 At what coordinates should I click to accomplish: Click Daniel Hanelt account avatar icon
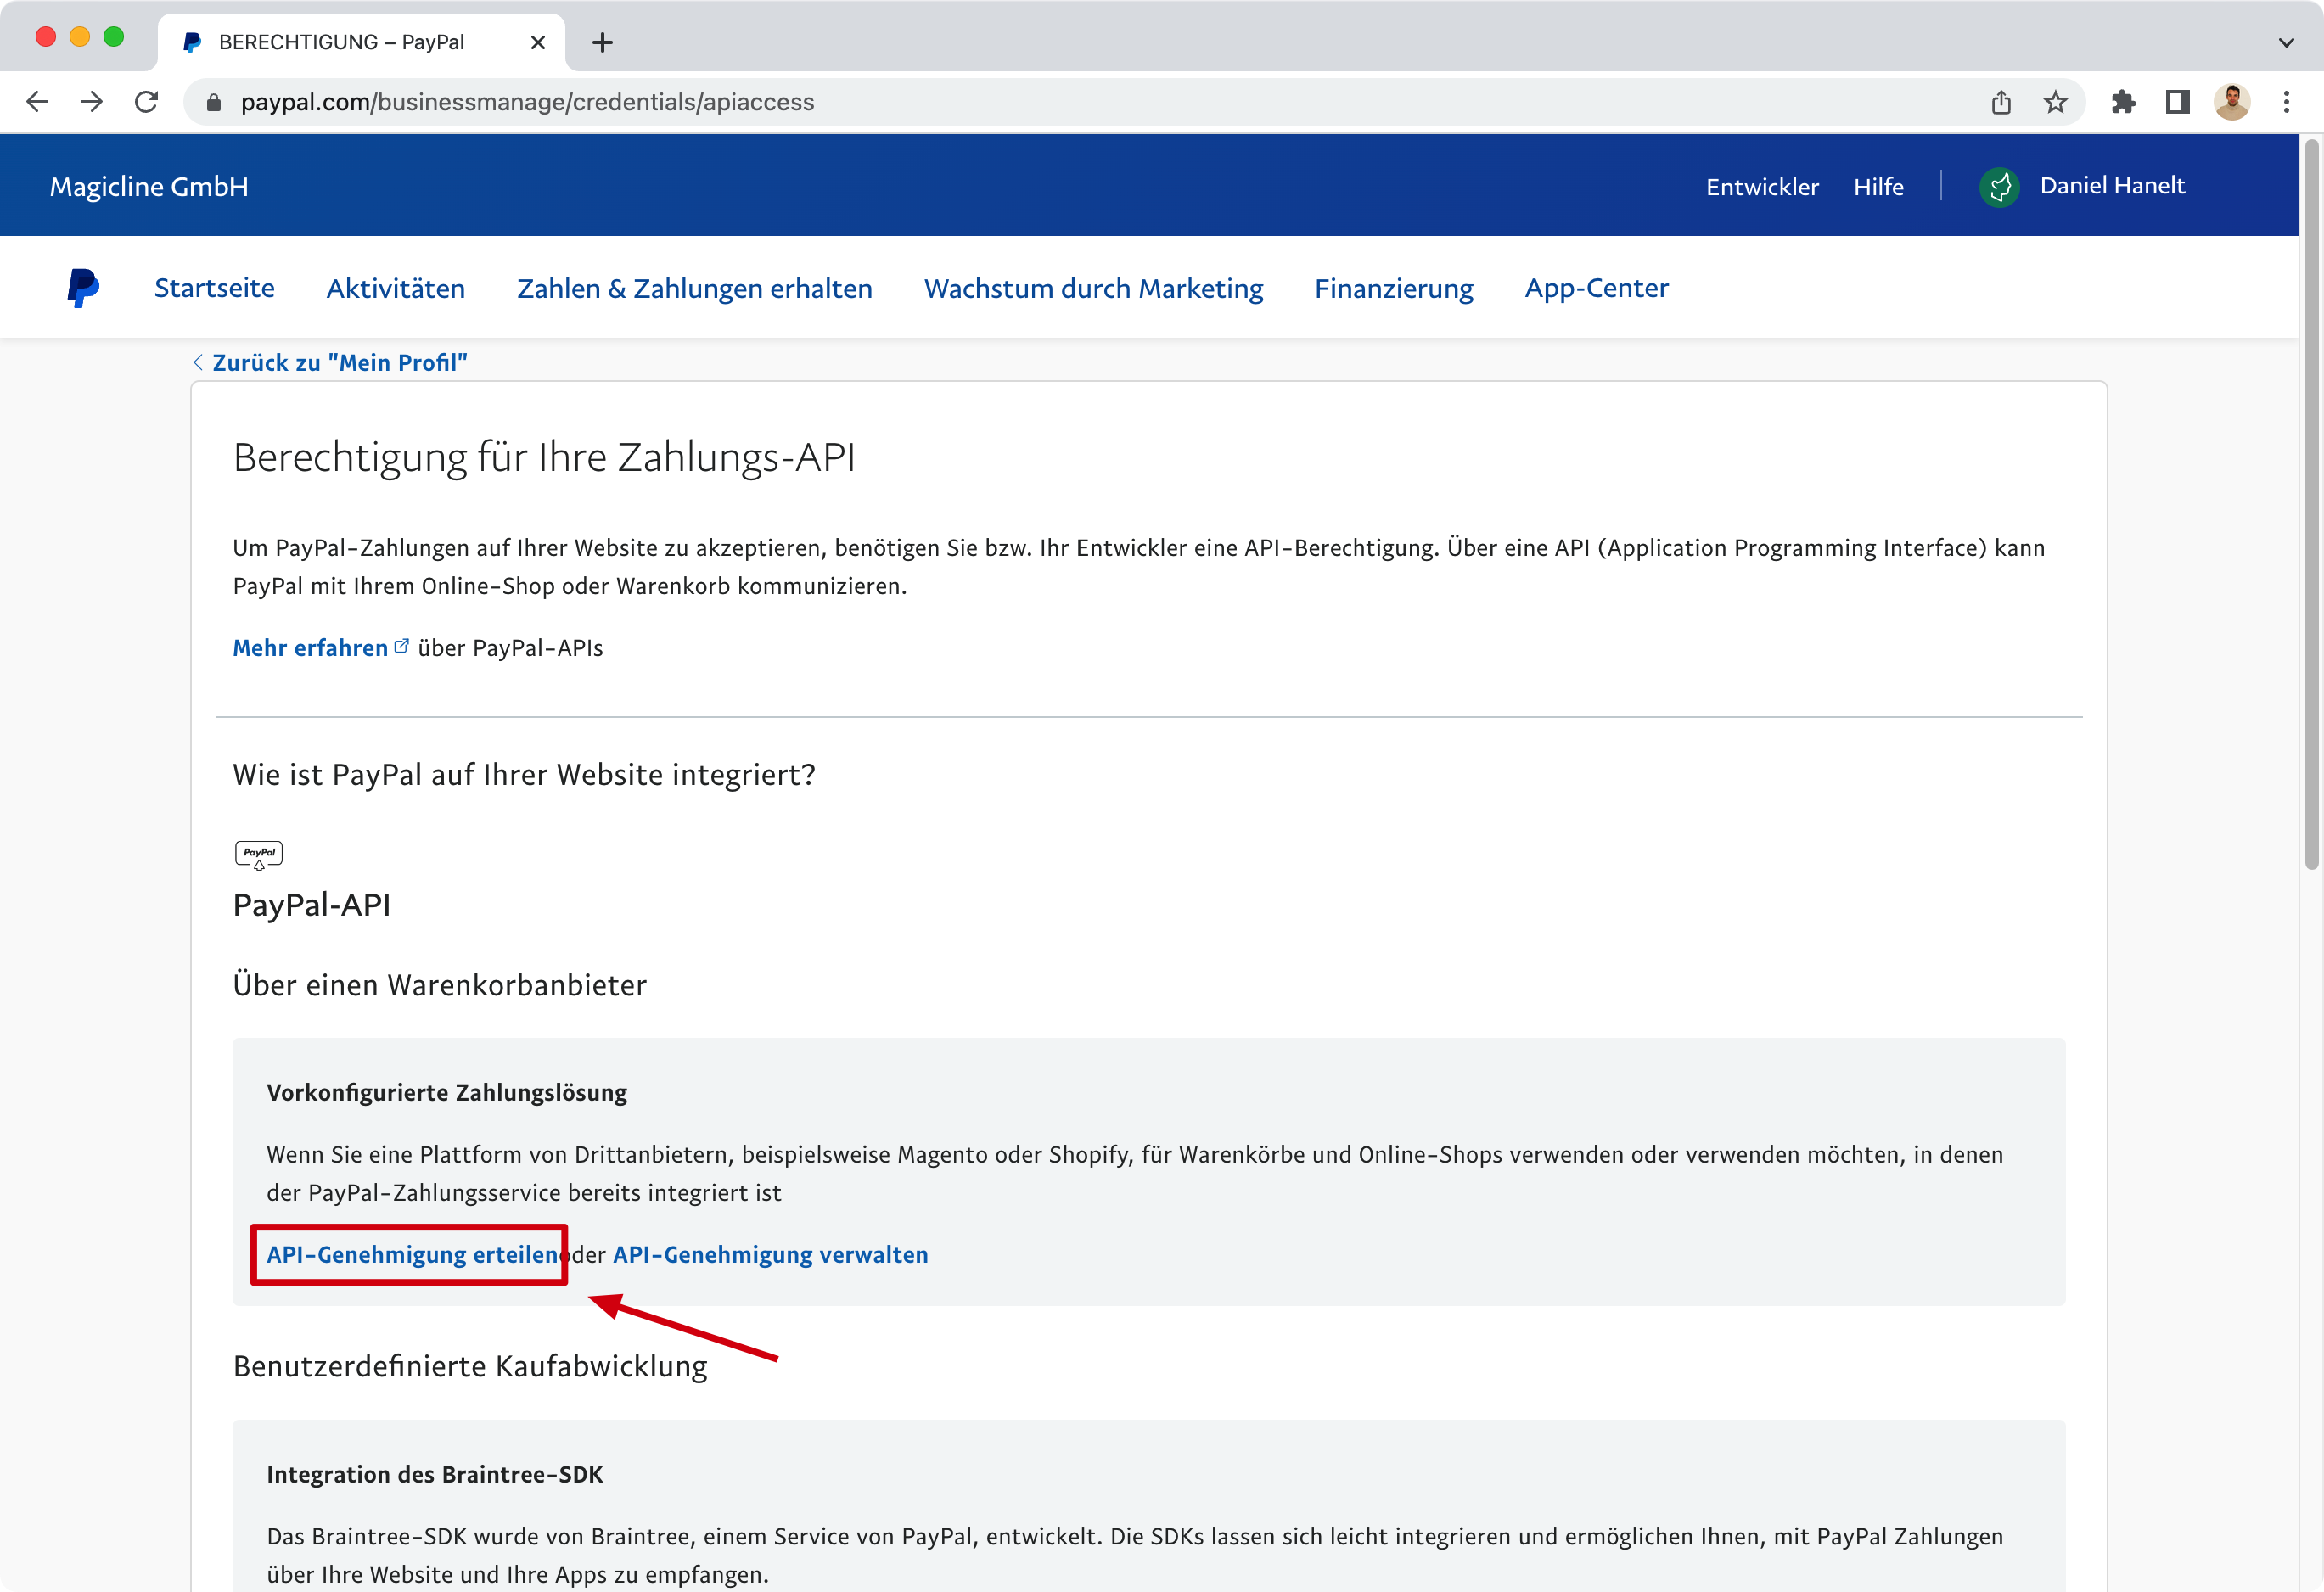[1999, 186]
